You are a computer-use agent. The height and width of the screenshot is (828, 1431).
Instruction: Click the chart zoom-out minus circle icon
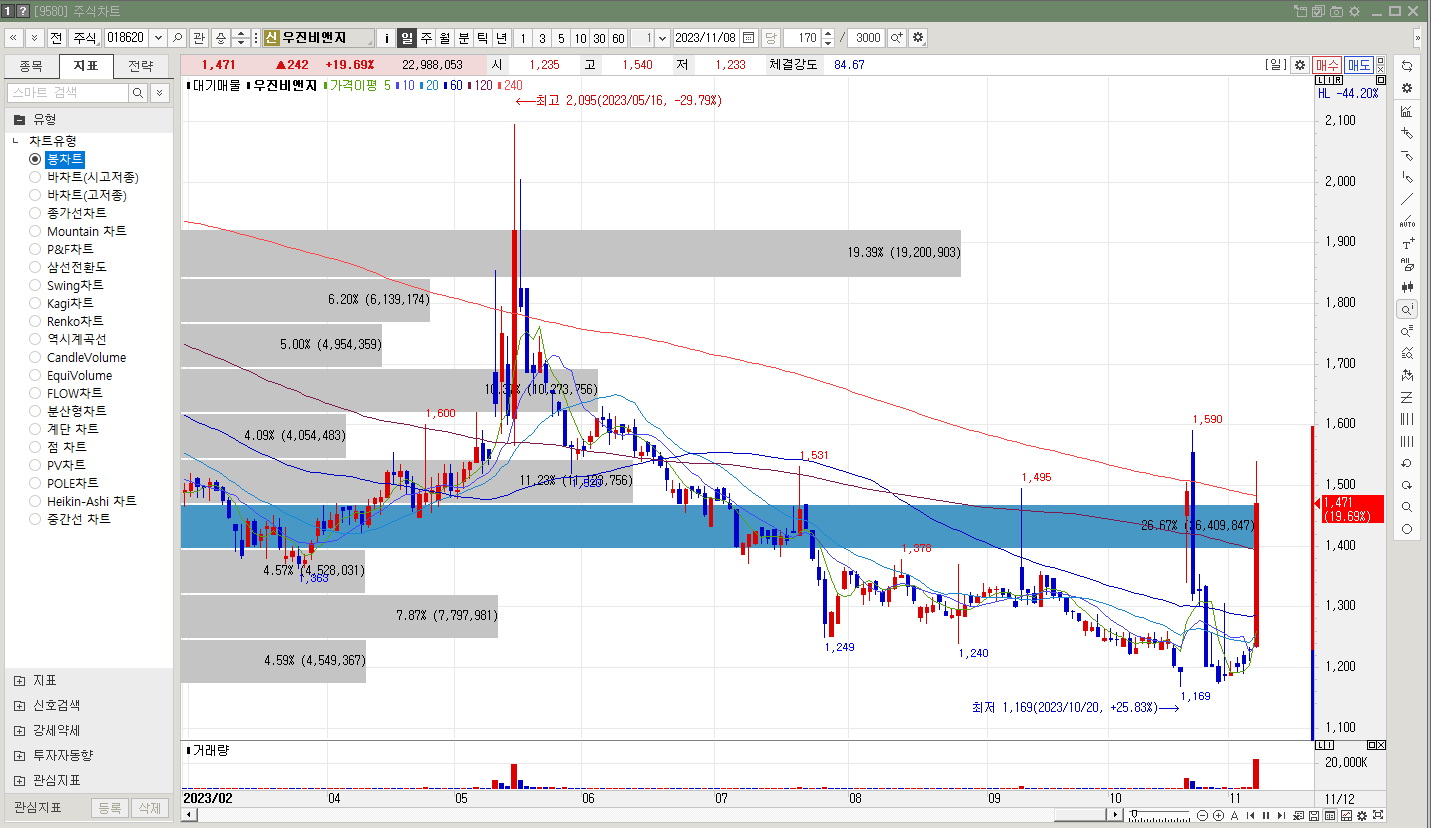(1202, 815)
